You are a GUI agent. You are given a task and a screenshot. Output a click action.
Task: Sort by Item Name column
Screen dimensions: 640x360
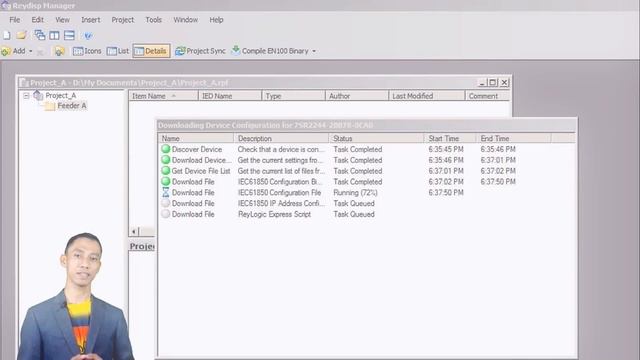163,96
